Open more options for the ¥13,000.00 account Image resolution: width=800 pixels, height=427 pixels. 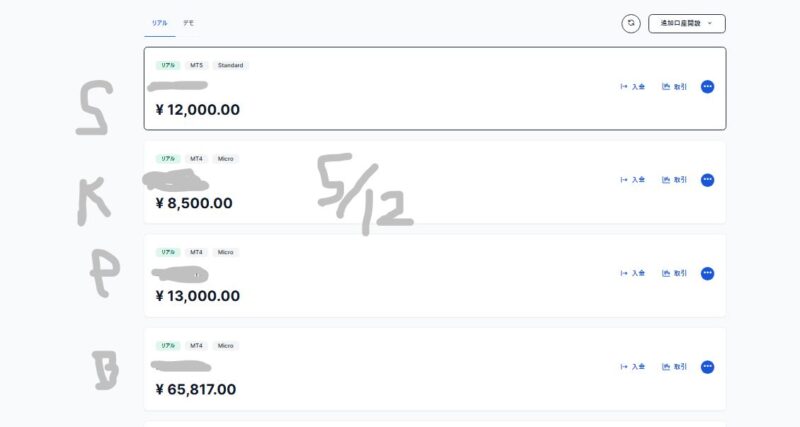tap(707, 273)
